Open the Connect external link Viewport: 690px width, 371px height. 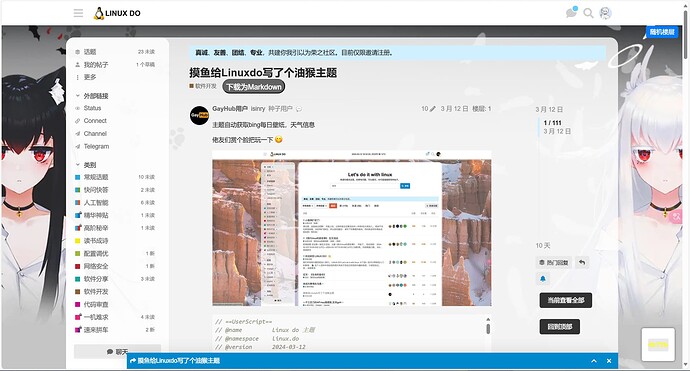(x=95, y=121)
